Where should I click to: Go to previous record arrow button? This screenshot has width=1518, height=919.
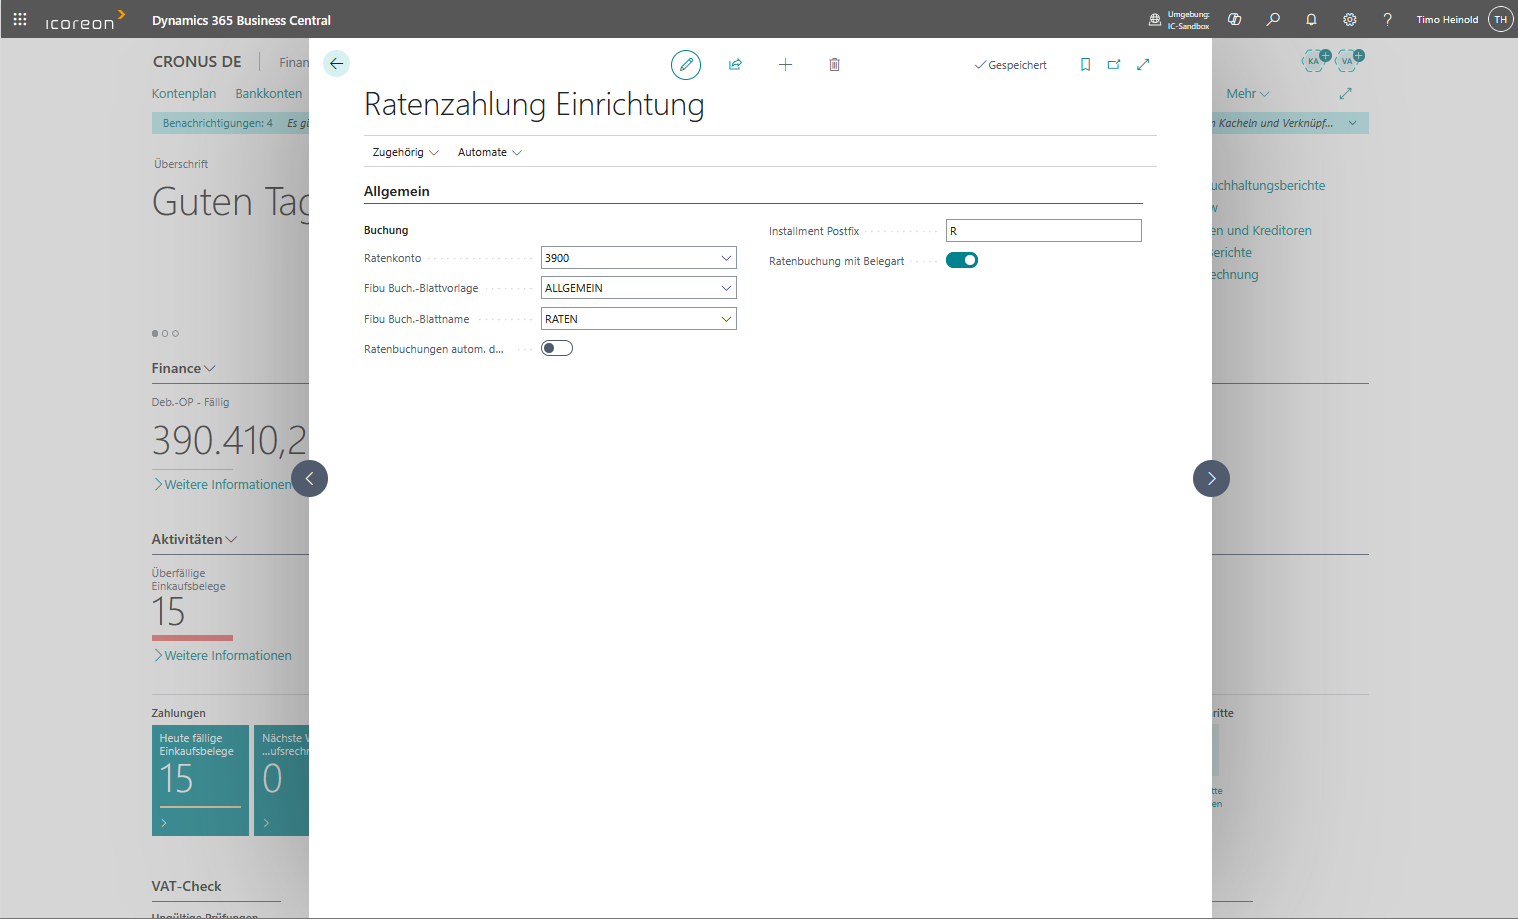[309, 478]
